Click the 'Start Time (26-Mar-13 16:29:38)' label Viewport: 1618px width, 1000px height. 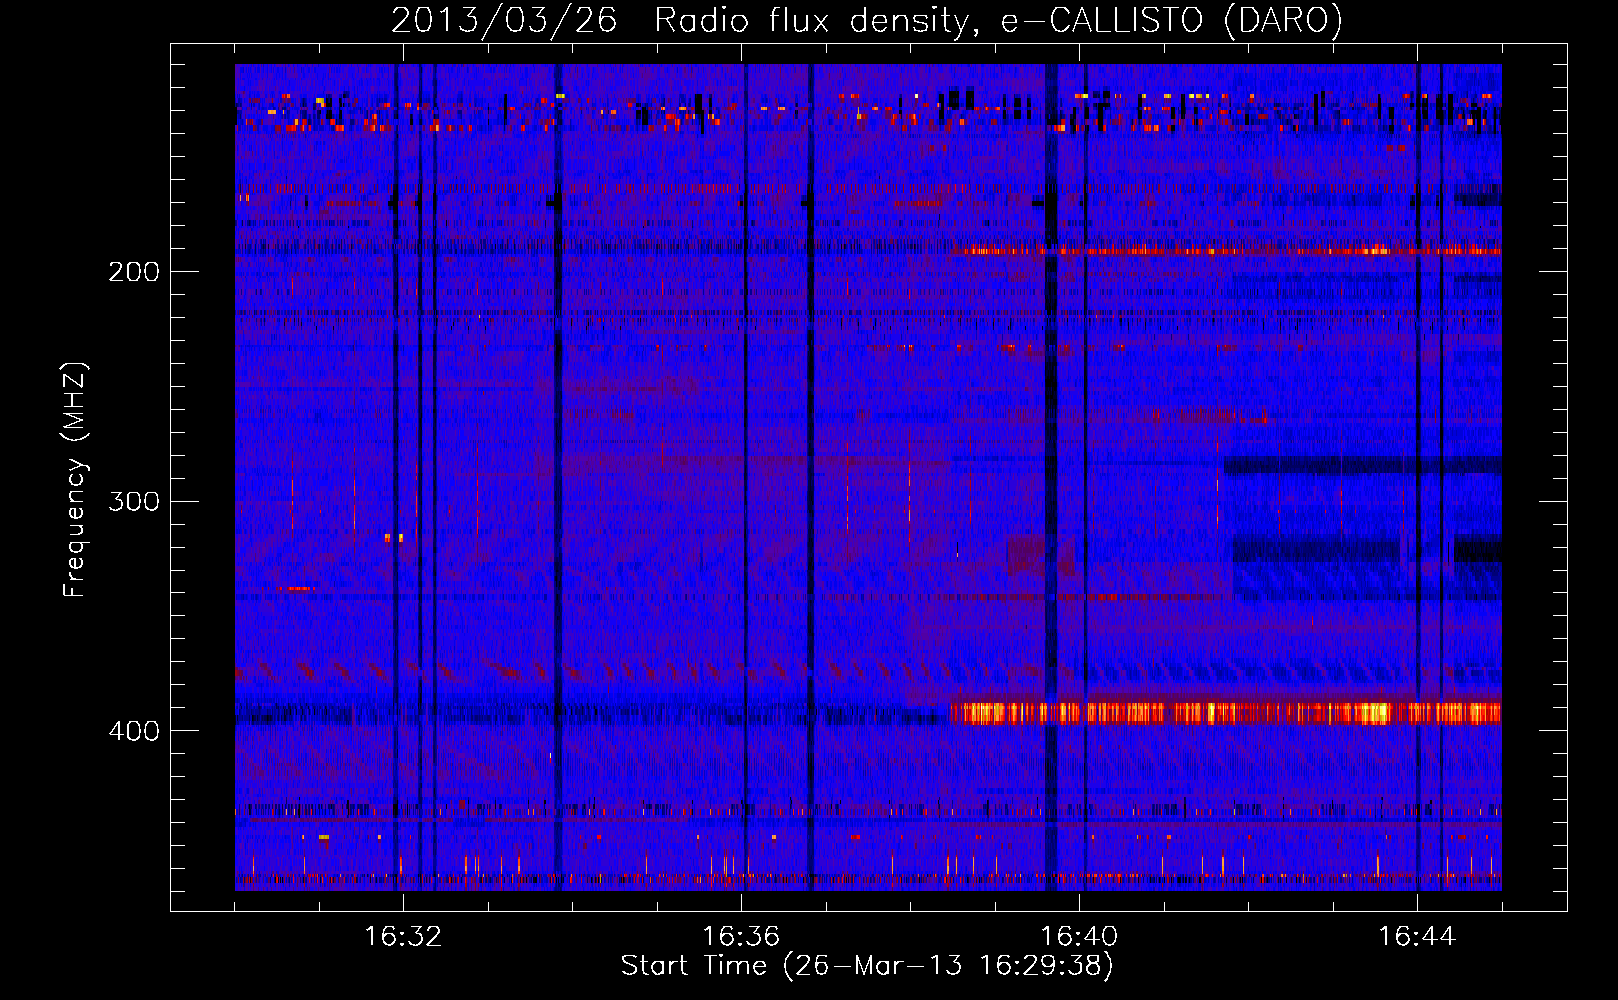click(867, 966)
